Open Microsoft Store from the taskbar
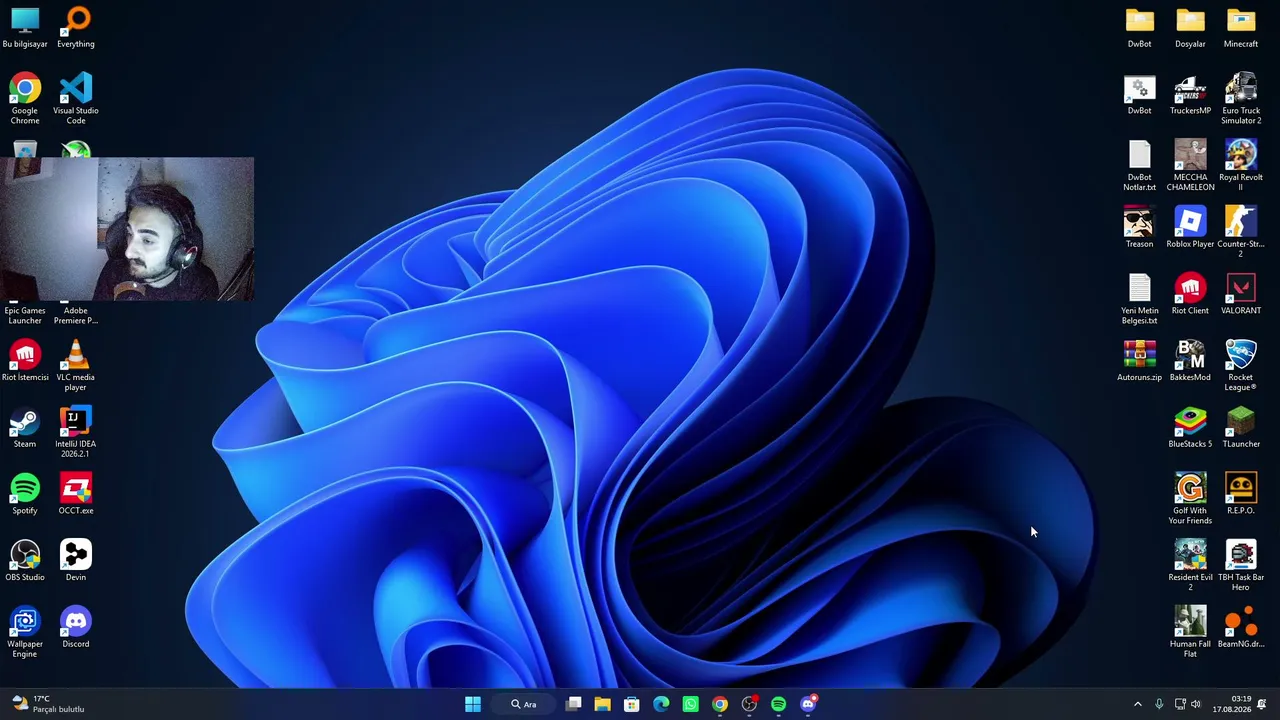 tap(632, 704)
